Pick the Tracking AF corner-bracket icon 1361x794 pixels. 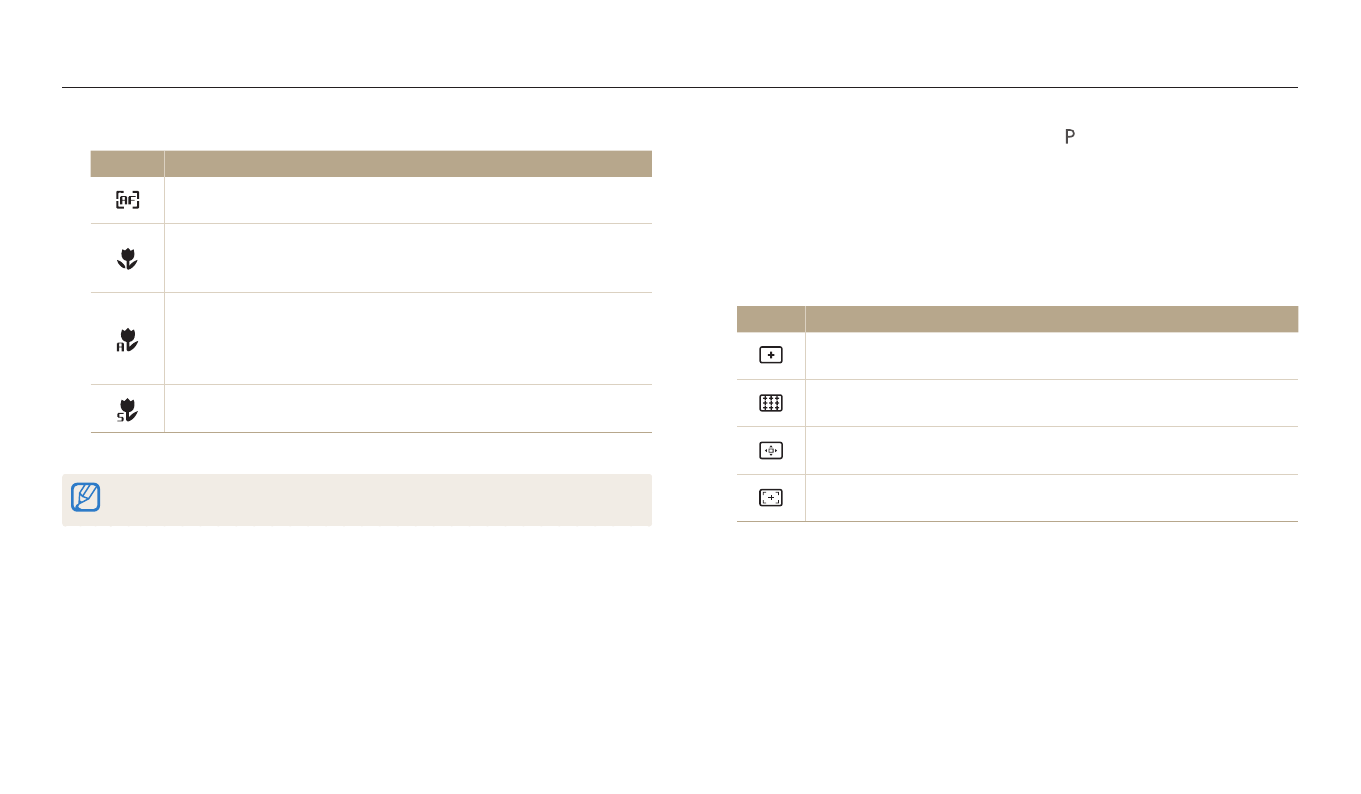(770, 498)
